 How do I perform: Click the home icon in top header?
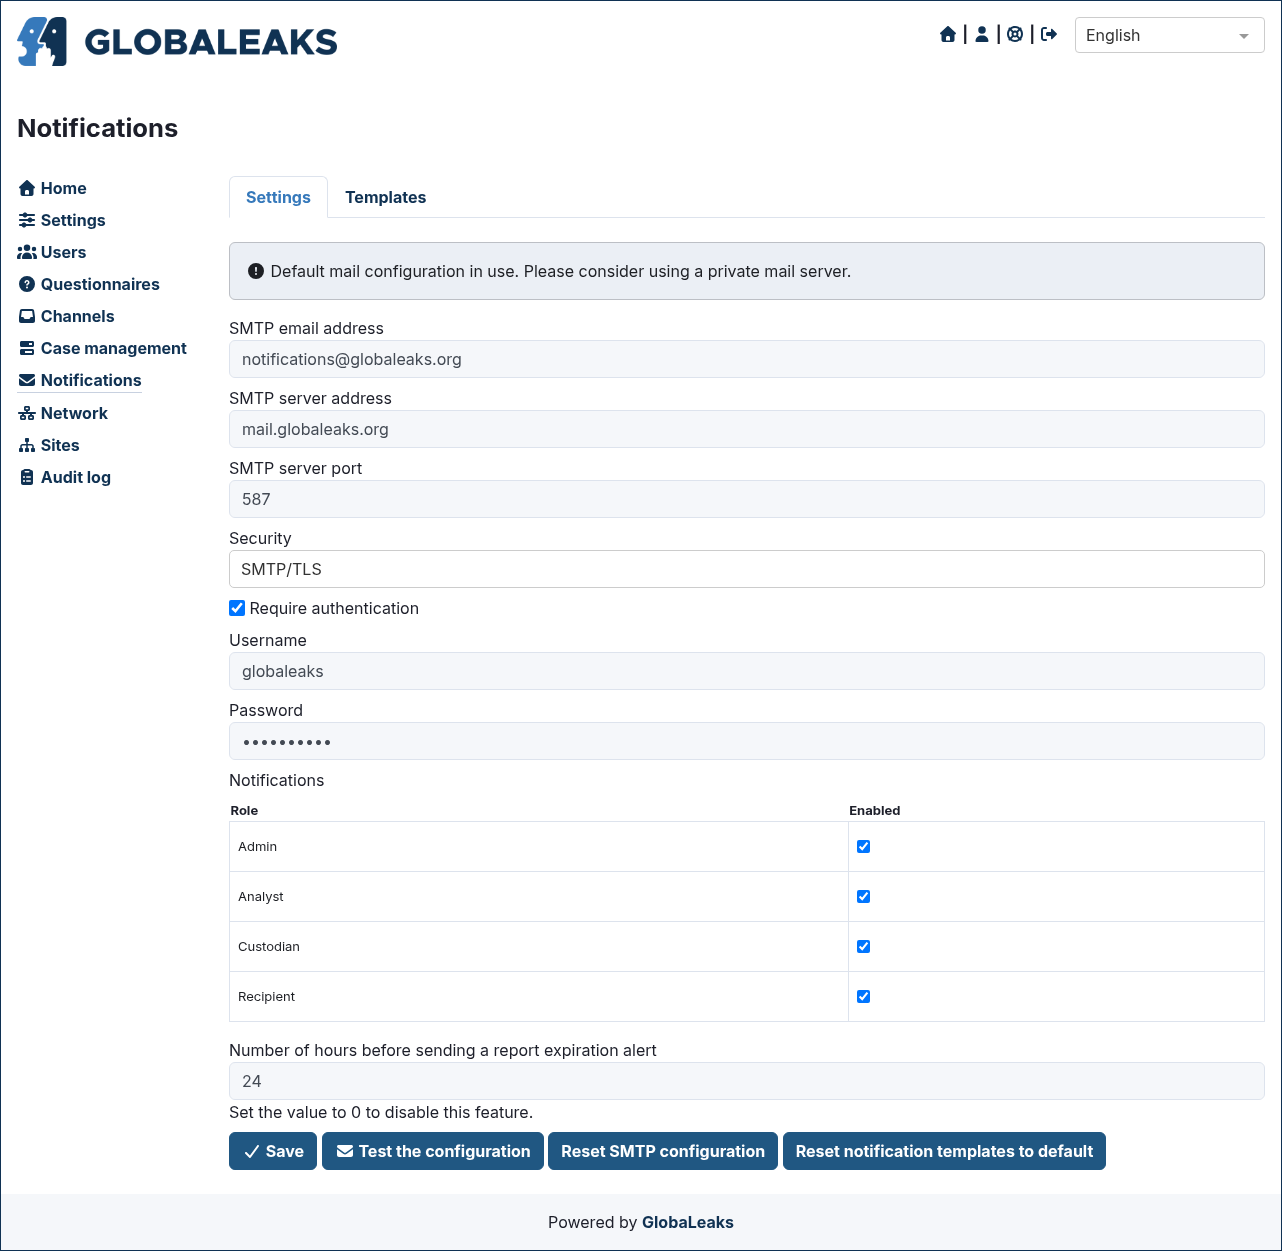pyautogui.click(x=948, y=35)
